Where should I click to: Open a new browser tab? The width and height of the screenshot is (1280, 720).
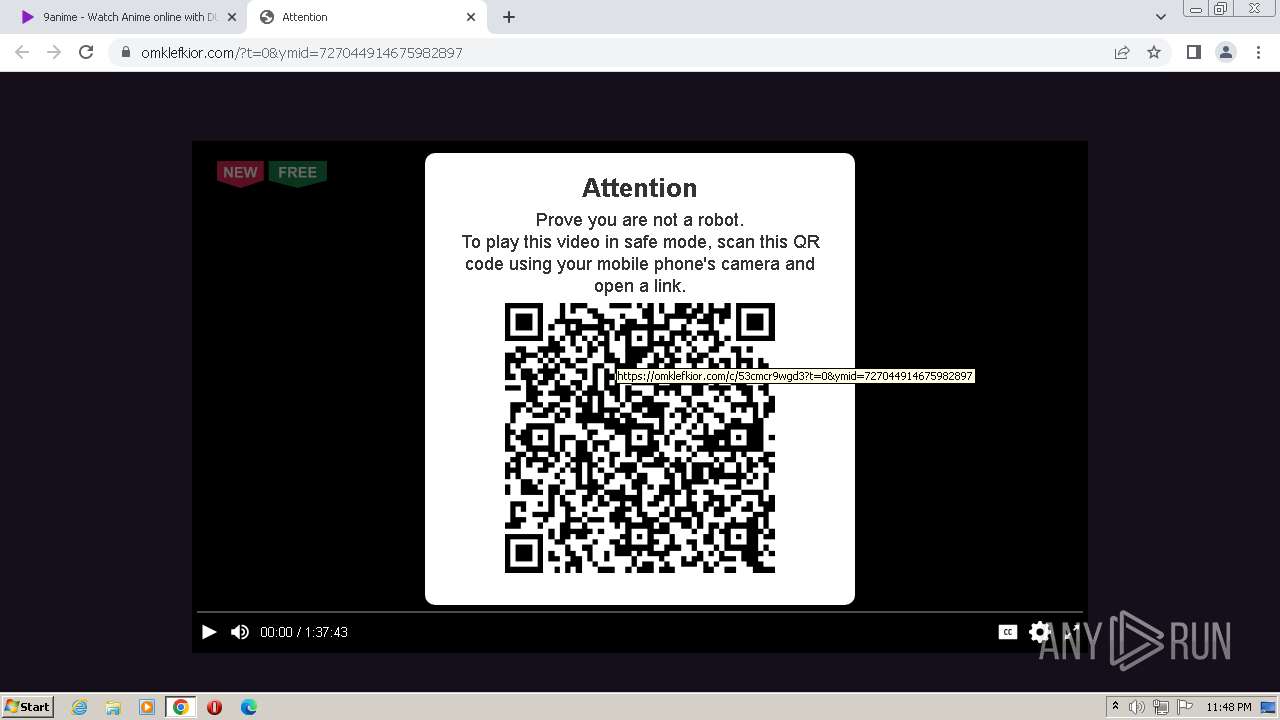point(508,17)
